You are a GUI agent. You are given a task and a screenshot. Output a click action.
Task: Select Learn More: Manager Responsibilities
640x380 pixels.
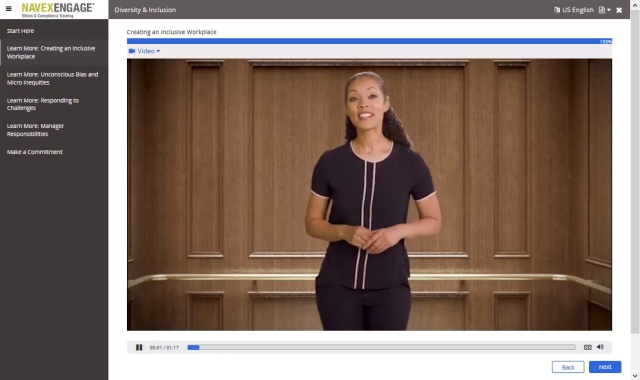tap(36, 130)
